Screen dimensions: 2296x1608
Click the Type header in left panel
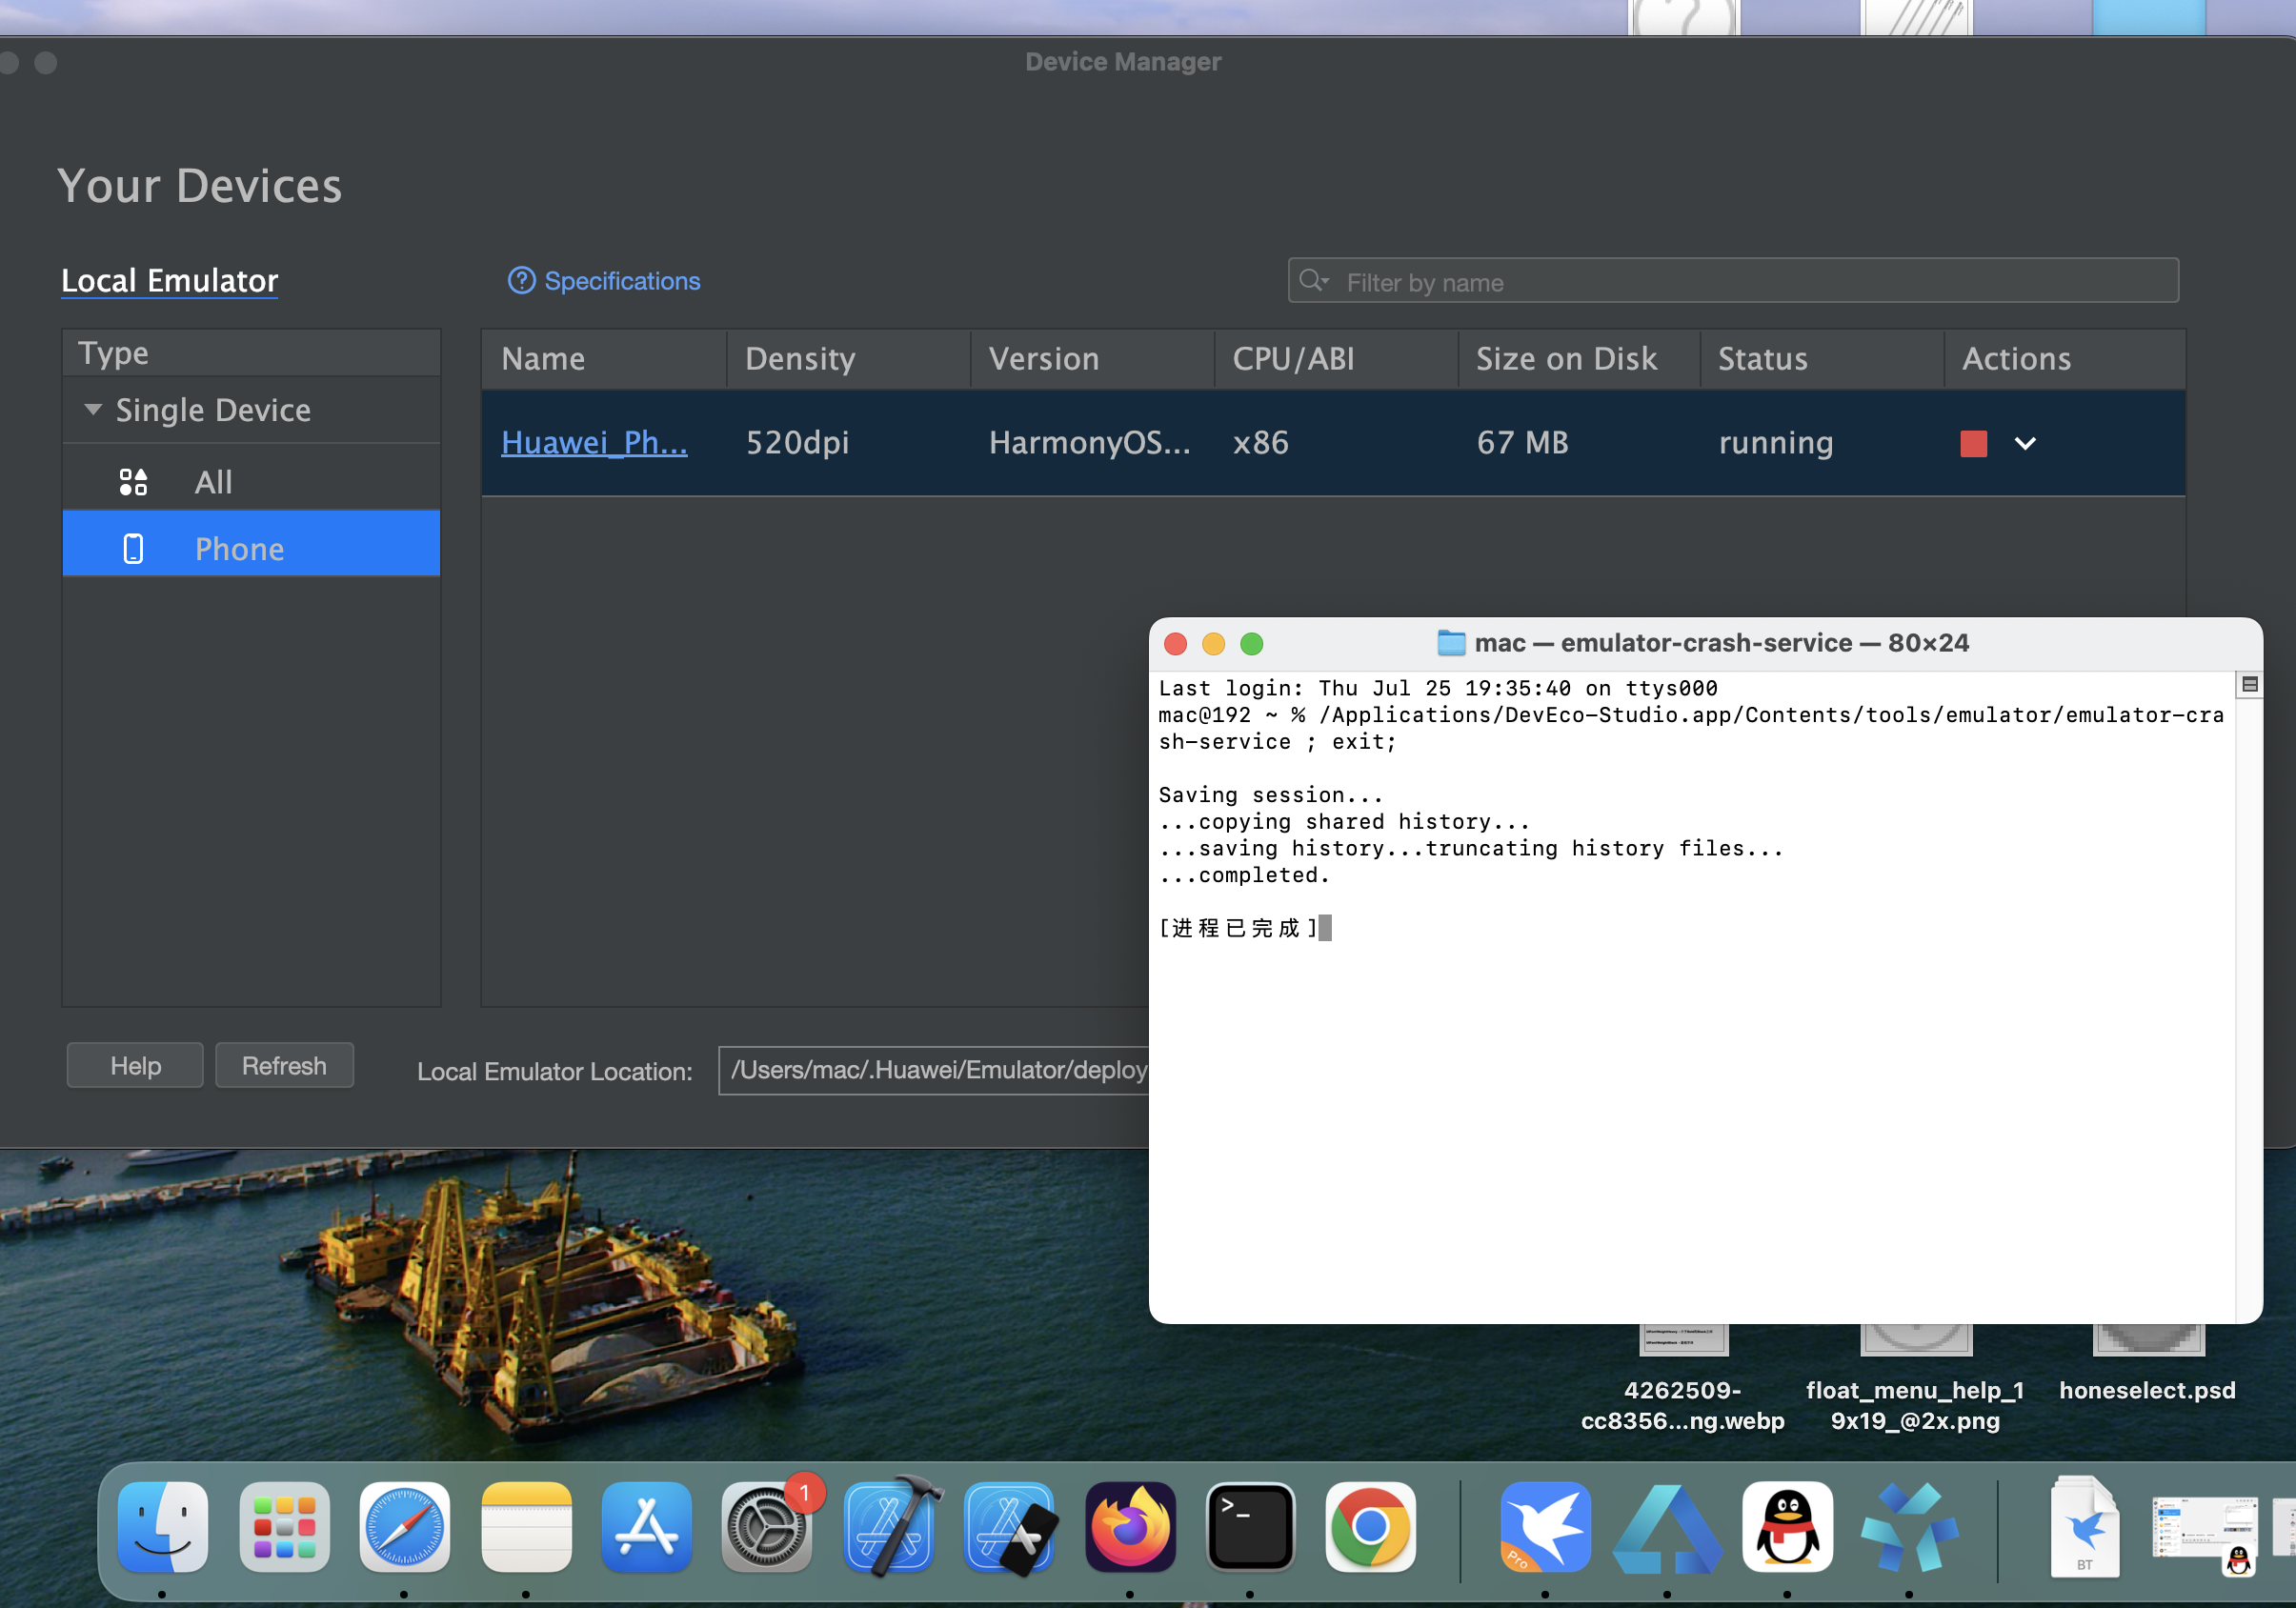click(251, 353)
